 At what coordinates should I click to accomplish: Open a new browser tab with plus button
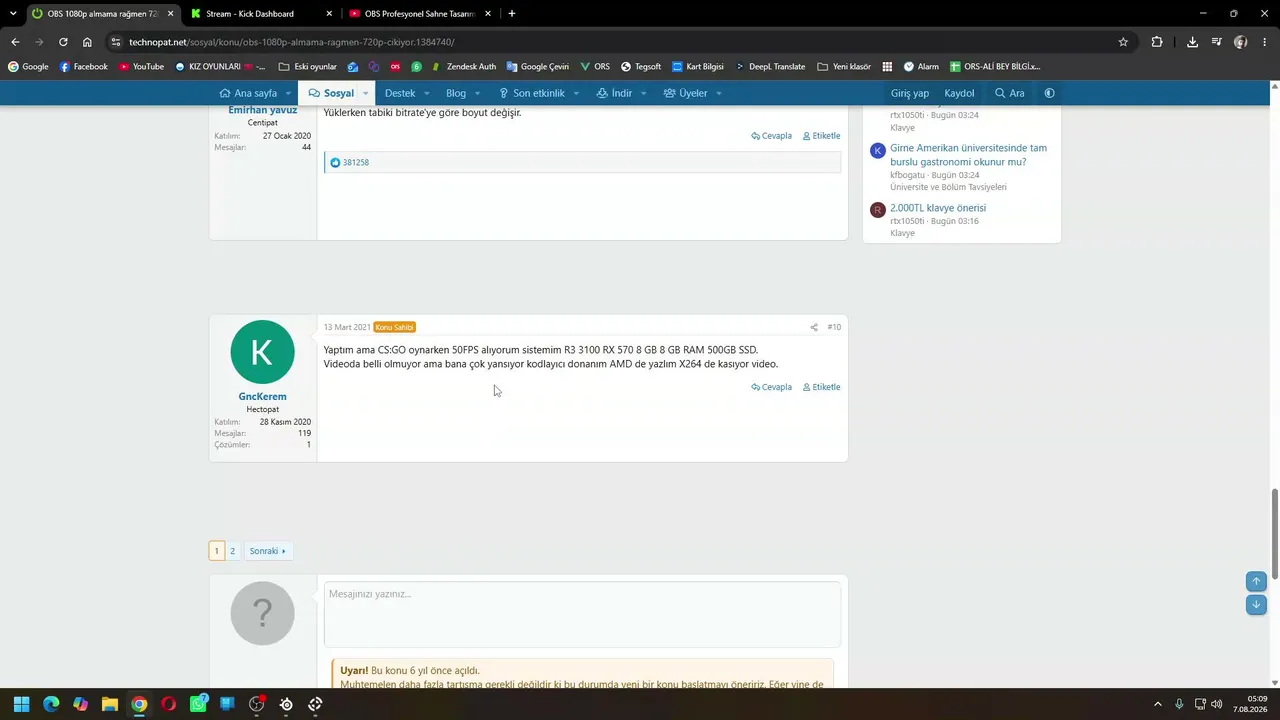pos(512,14)
